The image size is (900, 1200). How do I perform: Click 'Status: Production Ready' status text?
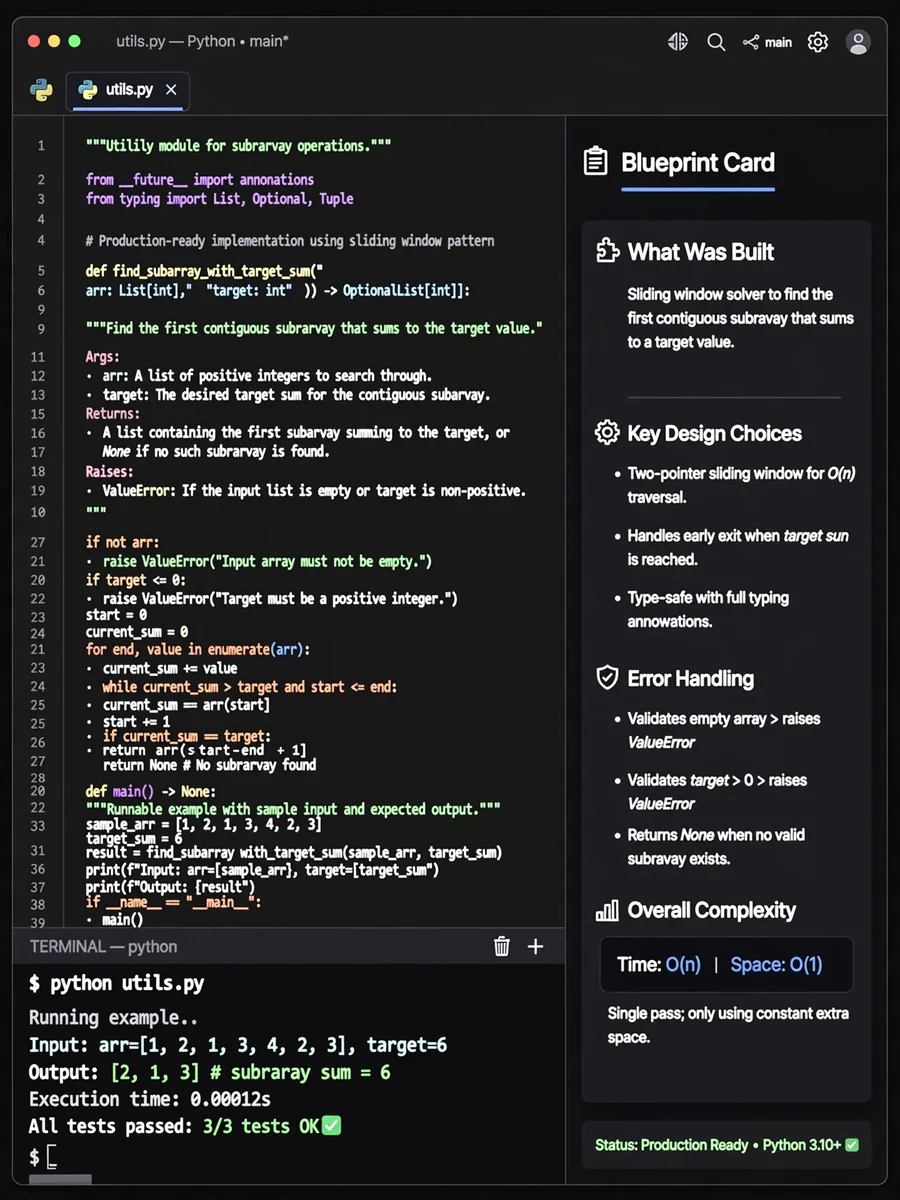[x=671, y=1145]
